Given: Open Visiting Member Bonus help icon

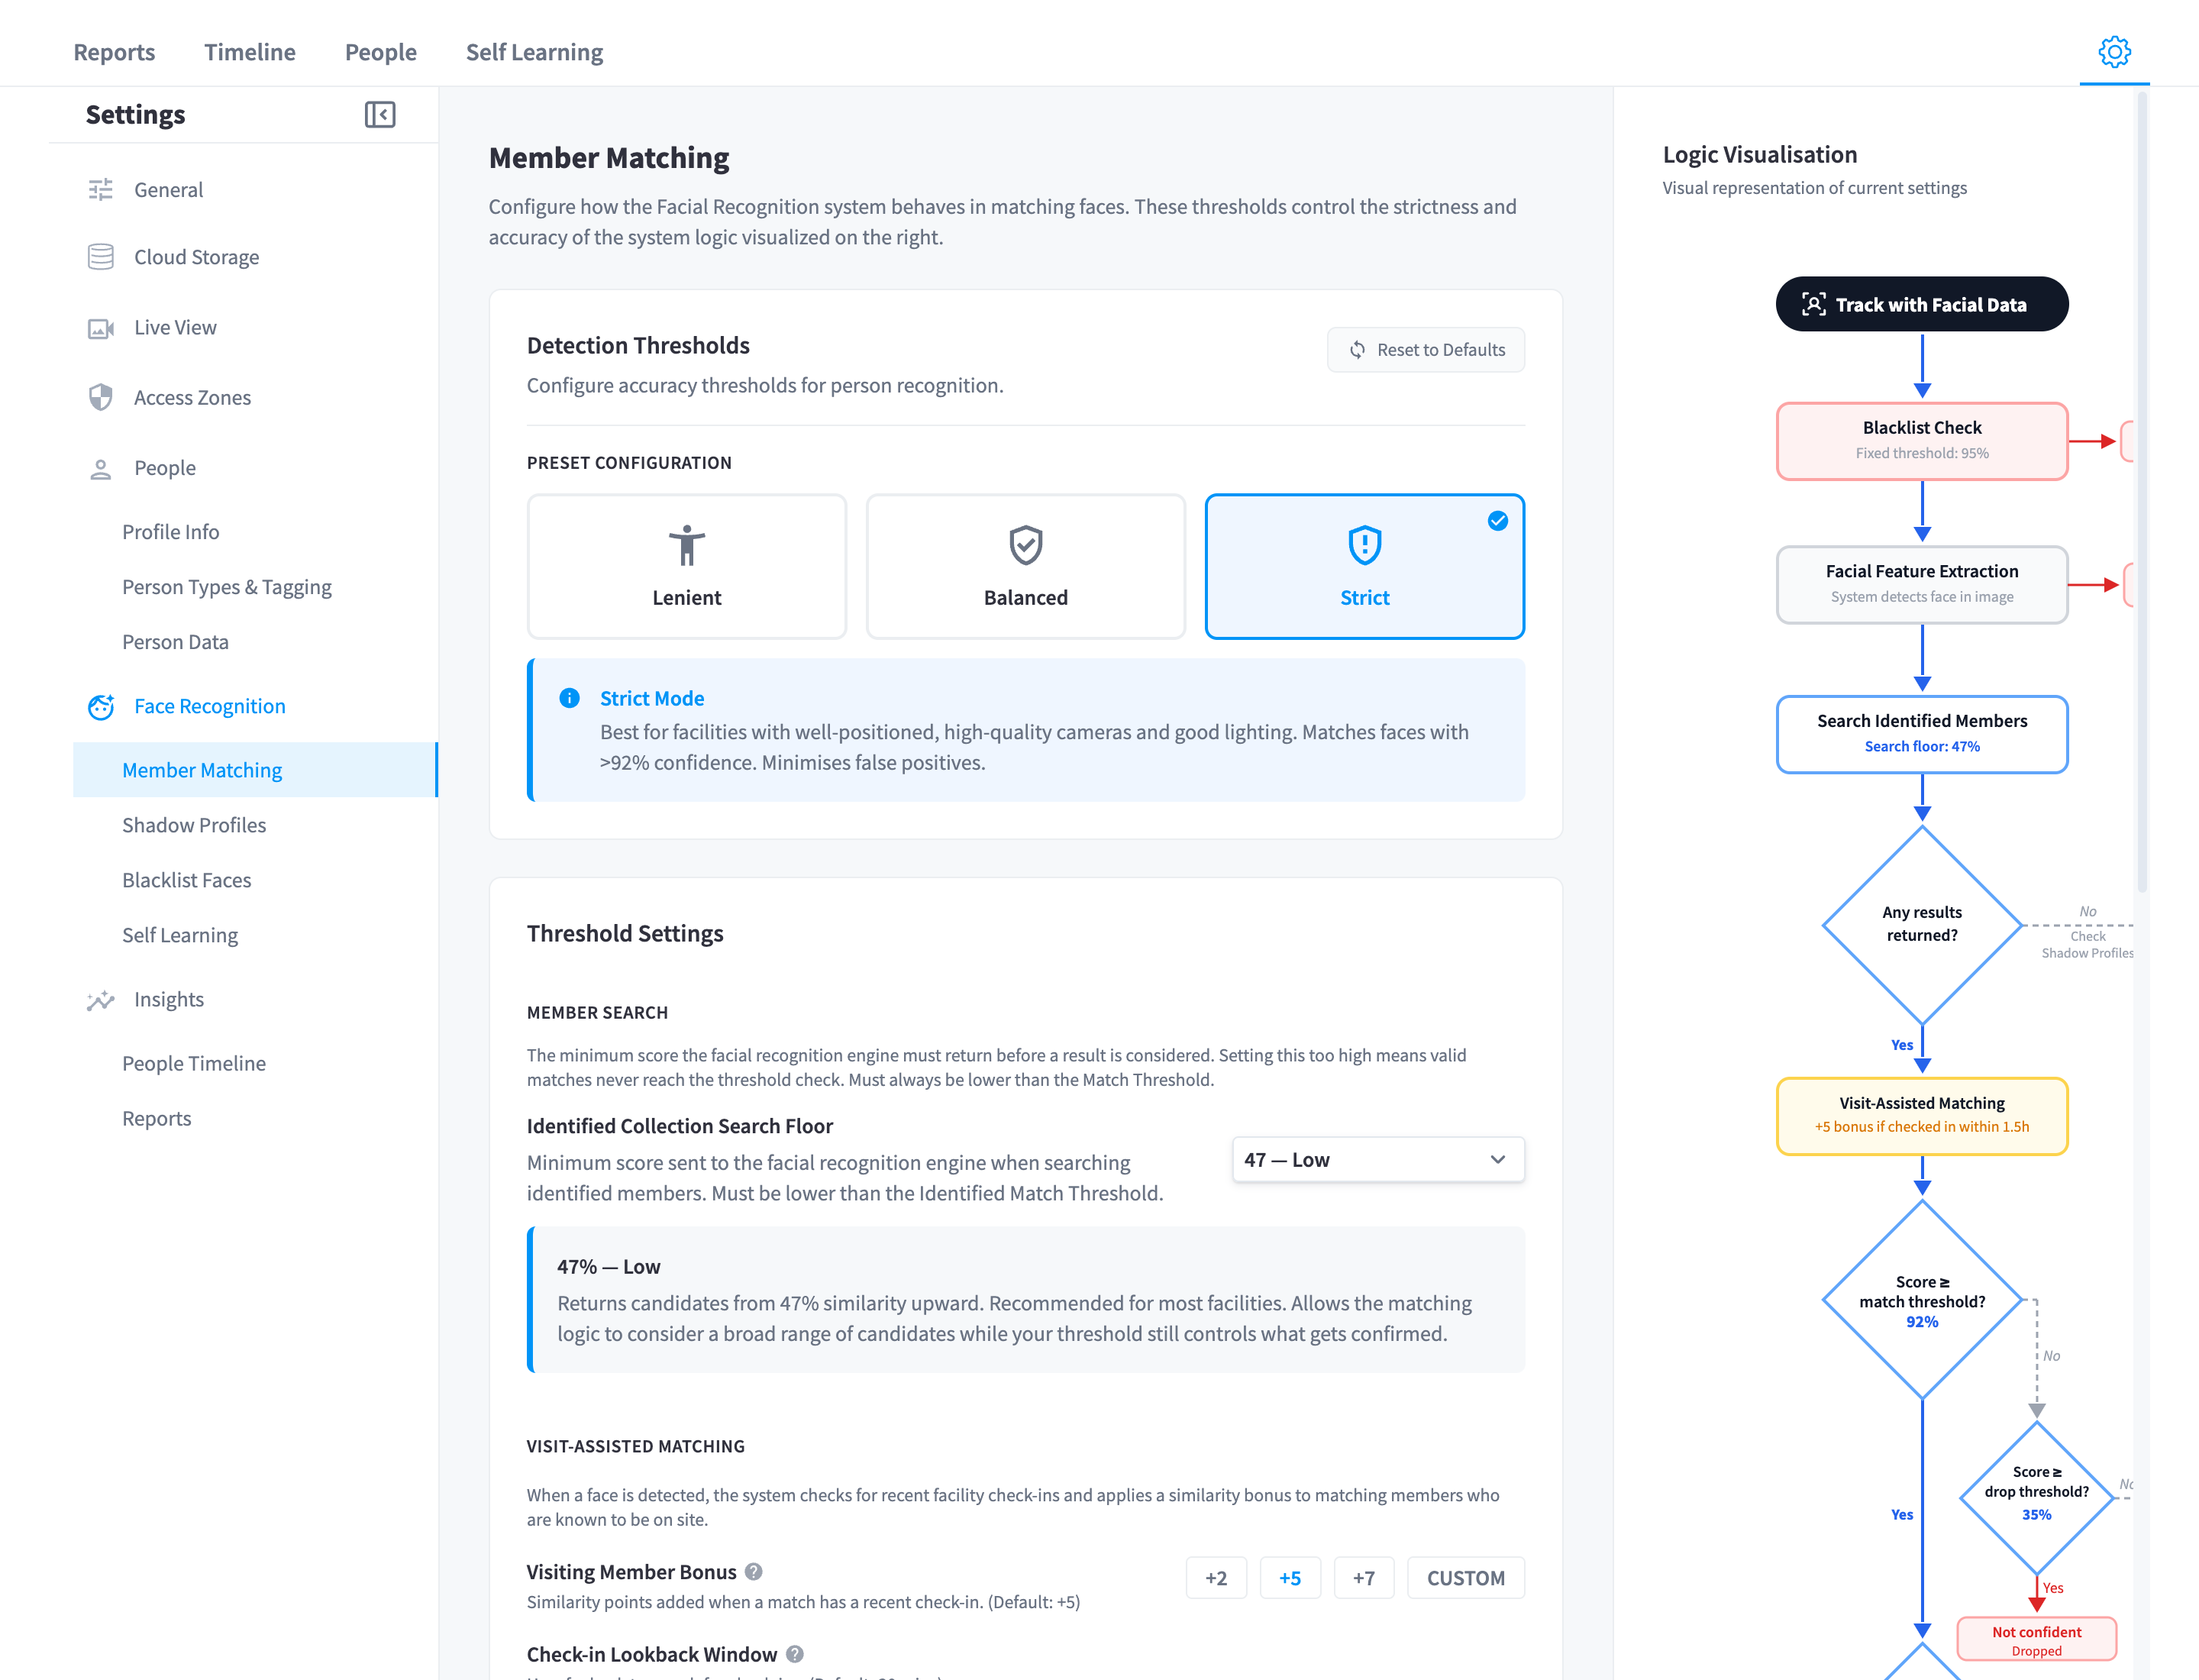Looking at the screenshot, I should 754,1572.
